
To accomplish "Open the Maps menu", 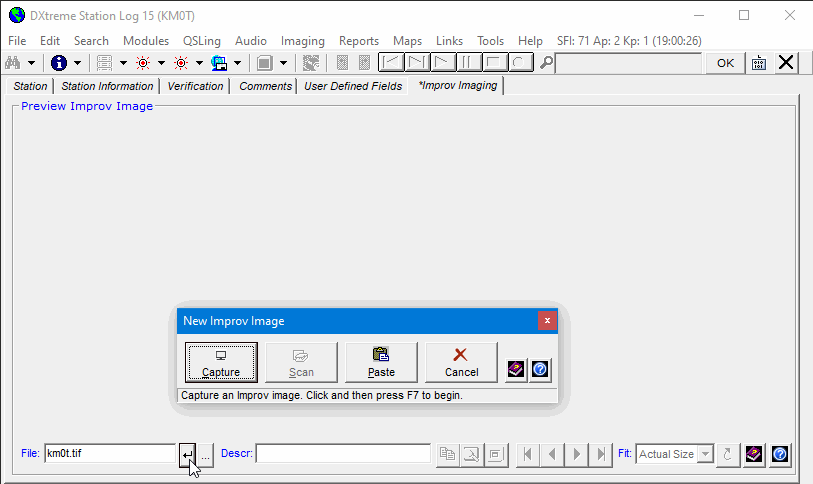I will pos(407,41).
